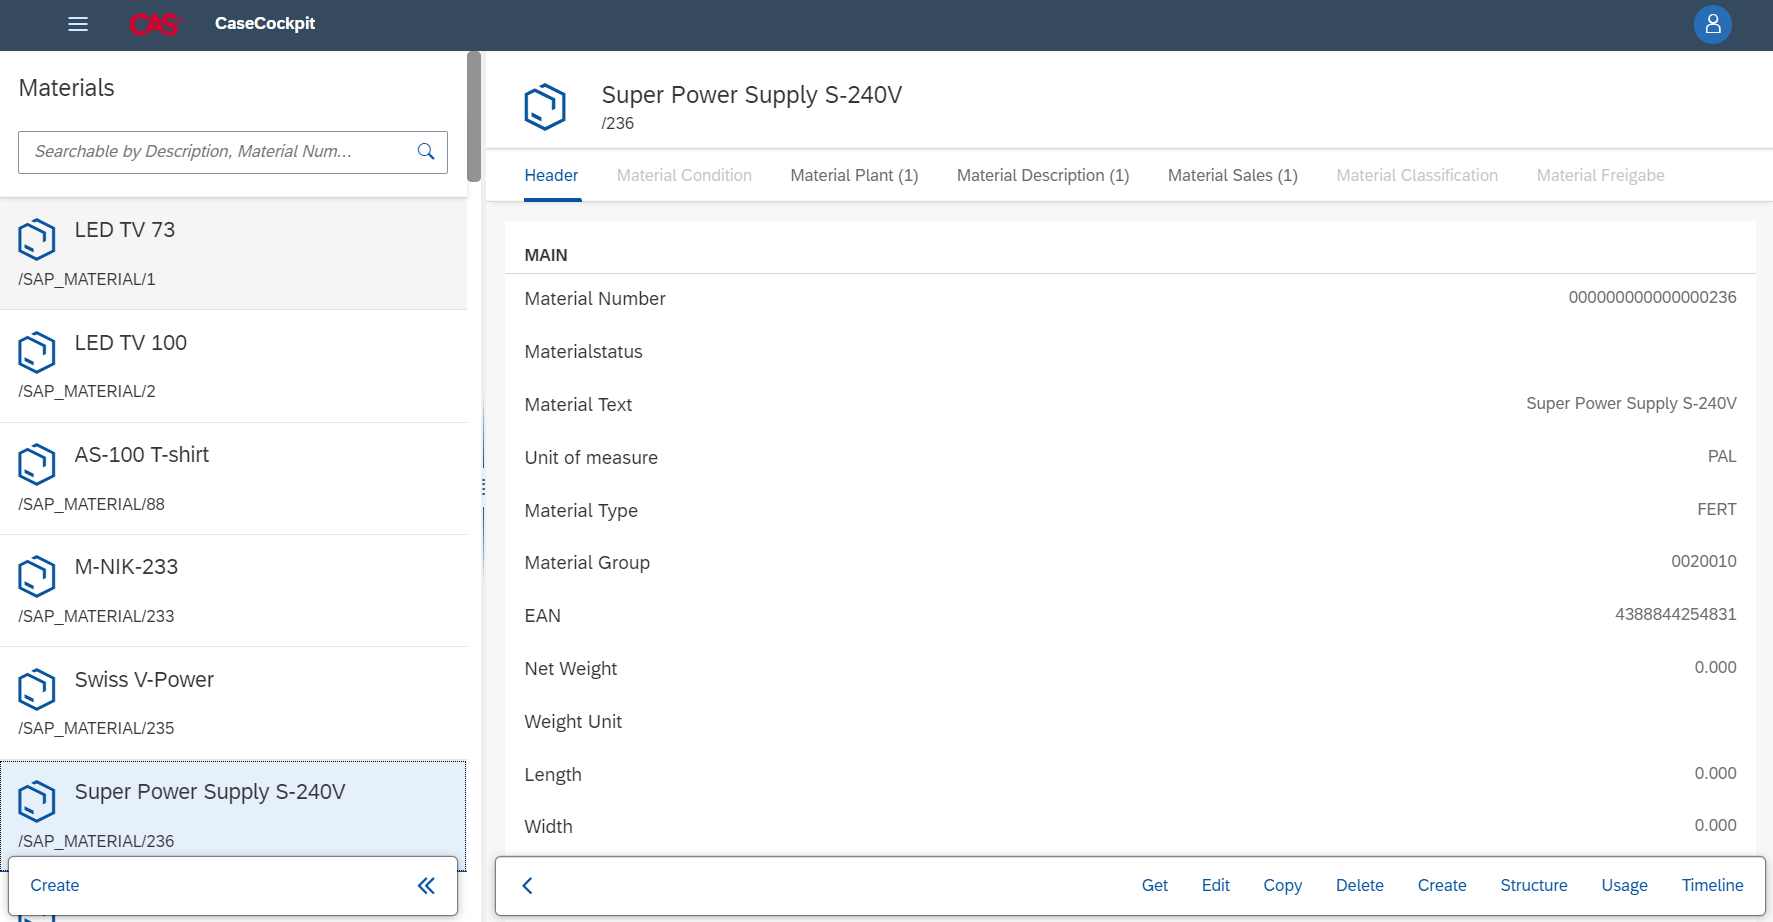This screenshot has height=922, width=1773.
Task: Open the Material Sales (1) tab
Action: click(x=1233, y=175)
